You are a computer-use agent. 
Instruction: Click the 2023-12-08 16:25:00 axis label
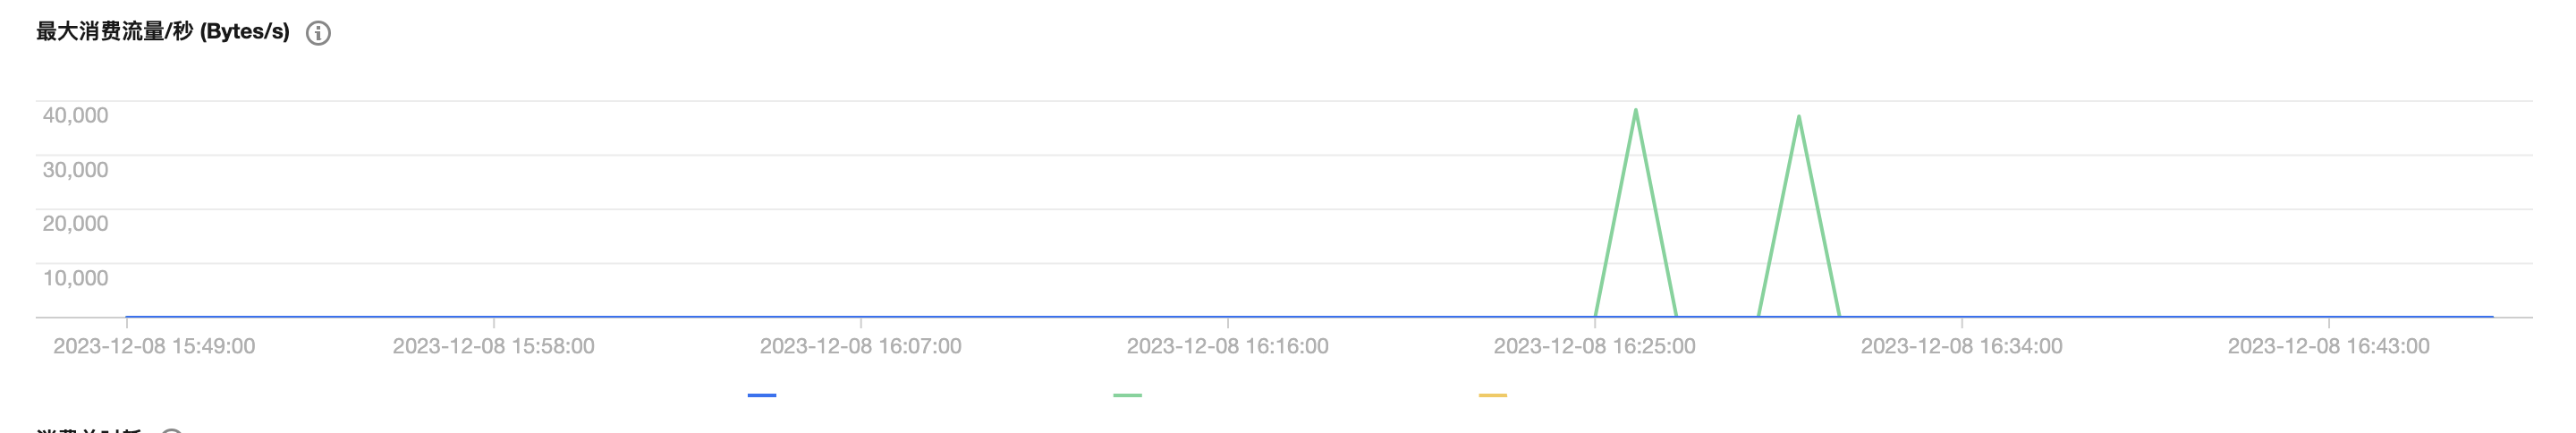(x=1595, y=346)
